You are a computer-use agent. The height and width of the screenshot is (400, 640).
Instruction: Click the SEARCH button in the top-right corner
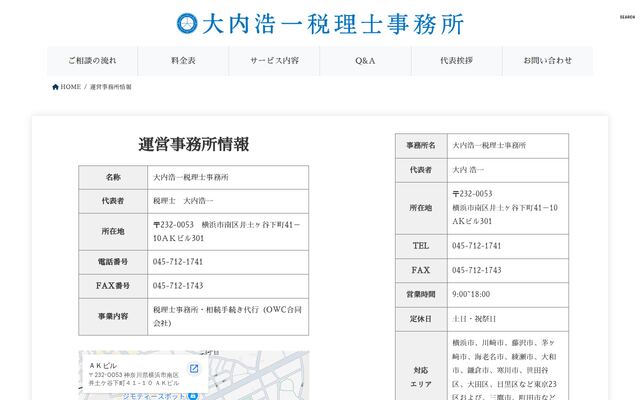click(x=627, y=17)
